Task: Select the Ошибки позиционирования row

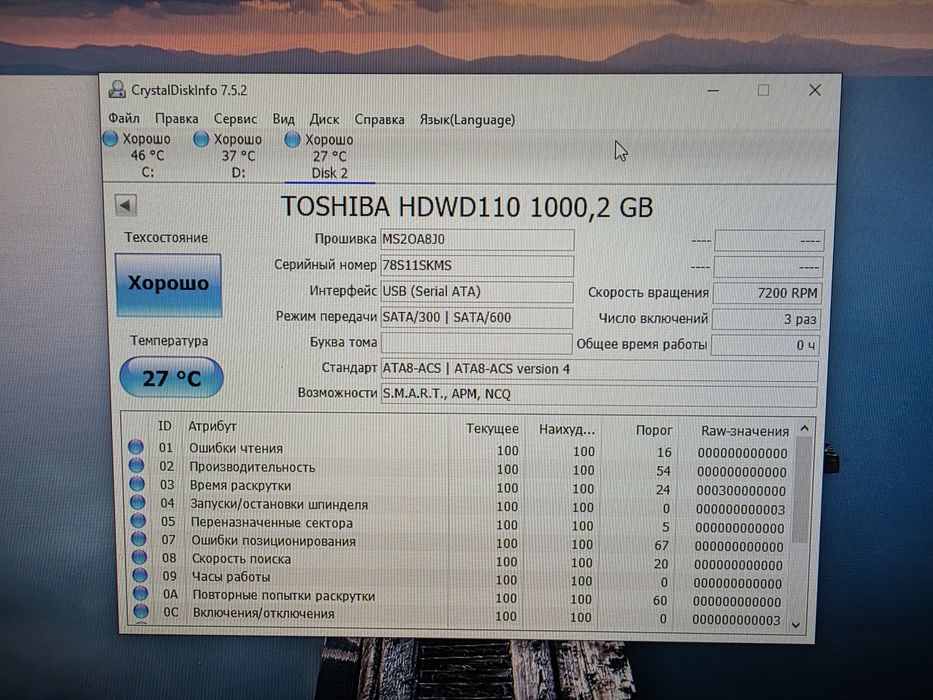Action: 457,542
